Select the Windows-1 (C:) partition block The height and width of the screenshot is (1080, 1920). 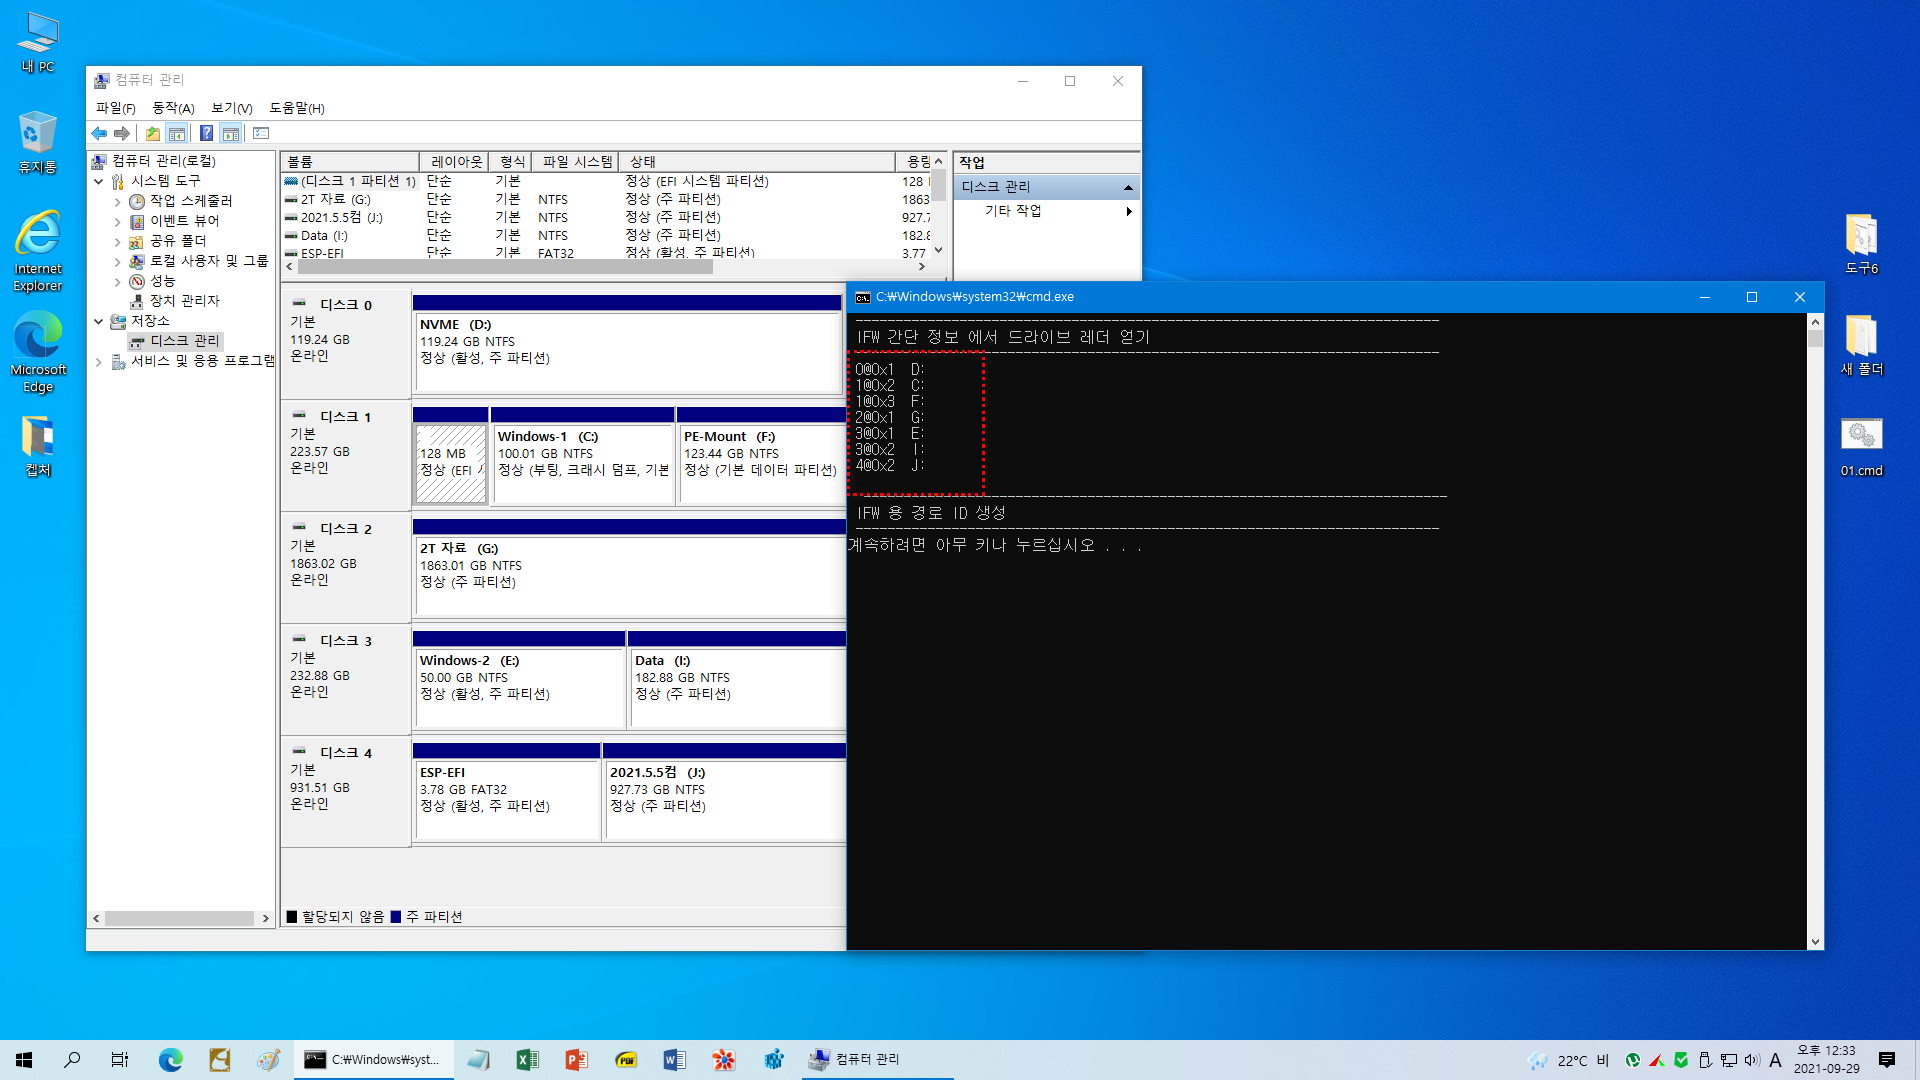(x=583, y=464)
